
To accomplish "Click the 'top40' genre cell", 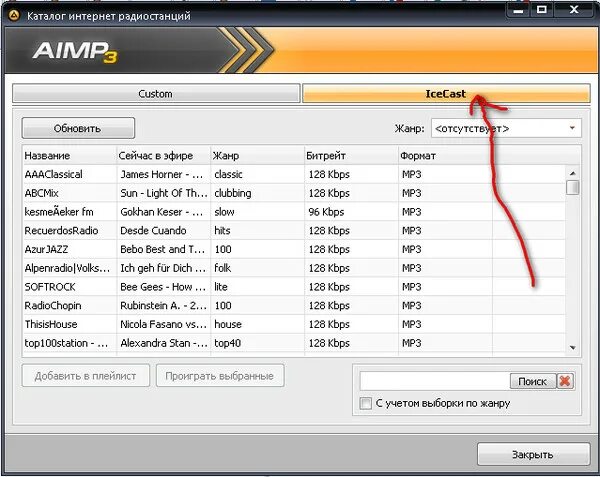I will [258, 343].
